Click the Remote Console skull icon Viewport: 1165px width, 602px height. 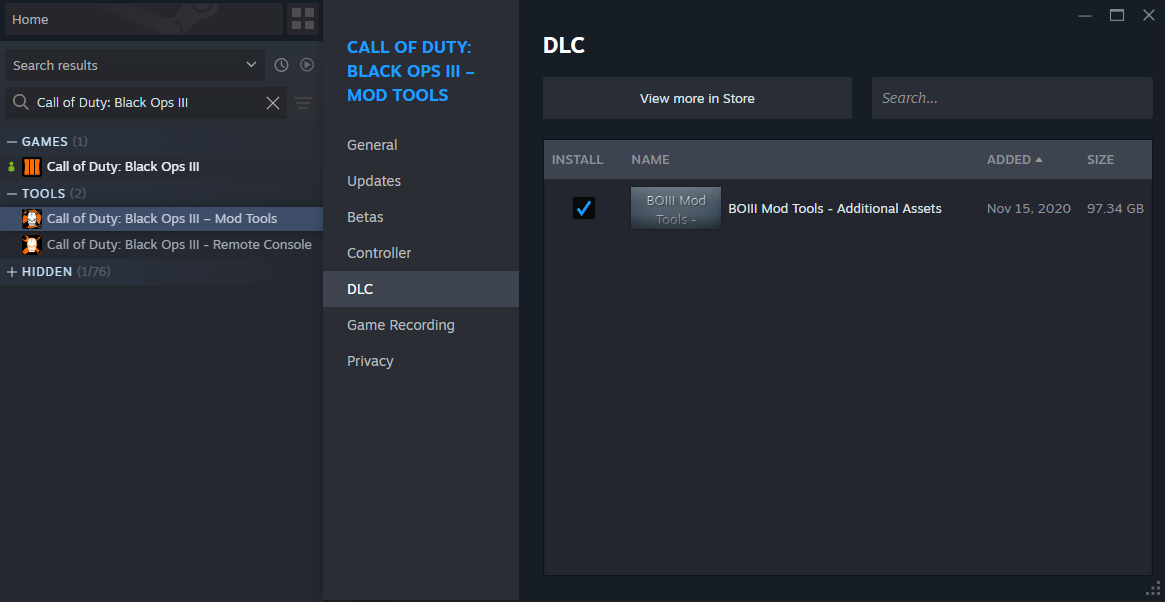coord(32,245)
